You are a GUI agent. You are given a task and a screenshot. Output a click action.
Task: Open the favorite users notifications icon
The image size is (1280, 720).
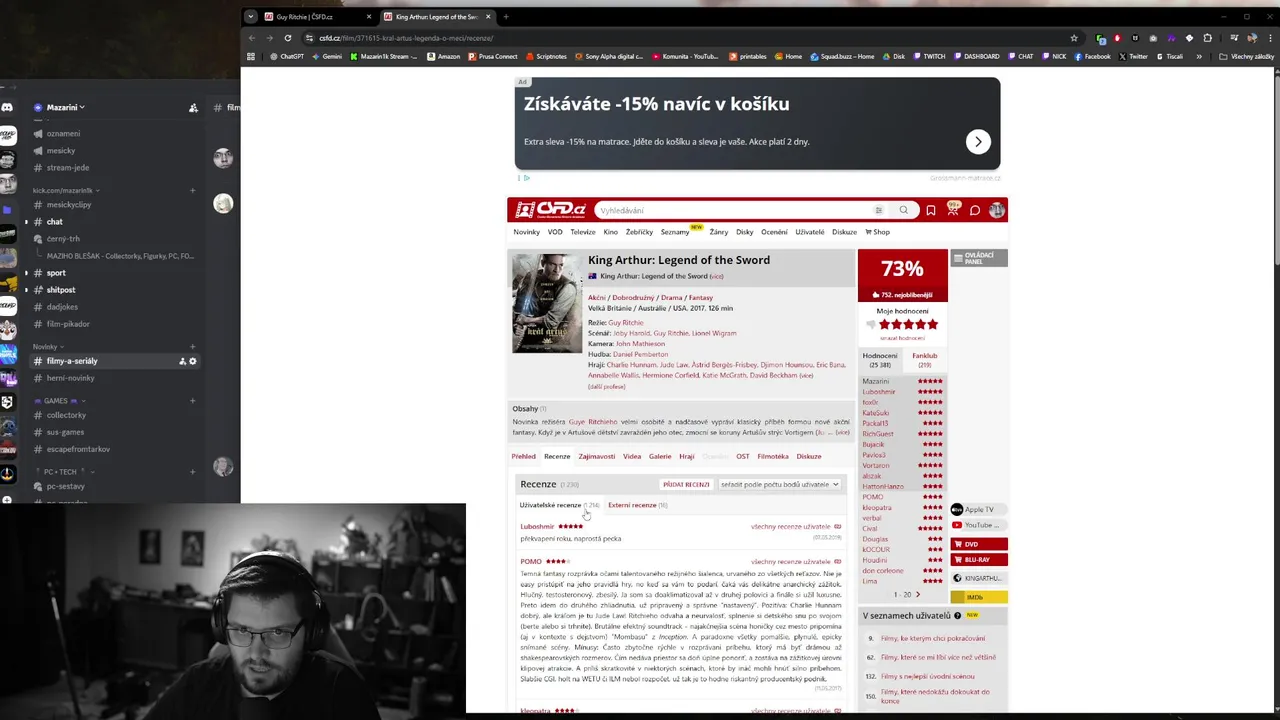[x=953, y=209]
